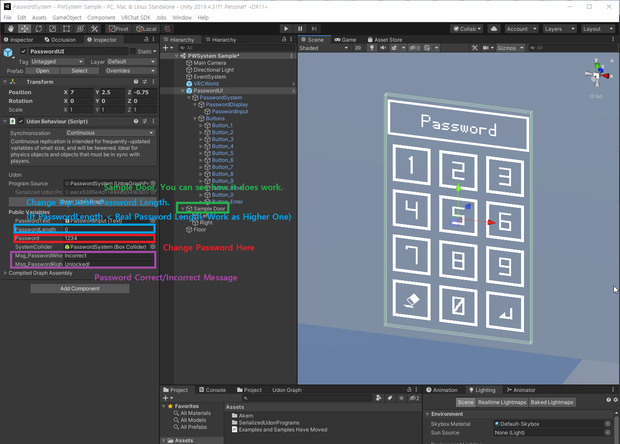Viewport: 620px width, 444px height.
Task: Open the Layers dropdown
Action: [559, 29]
